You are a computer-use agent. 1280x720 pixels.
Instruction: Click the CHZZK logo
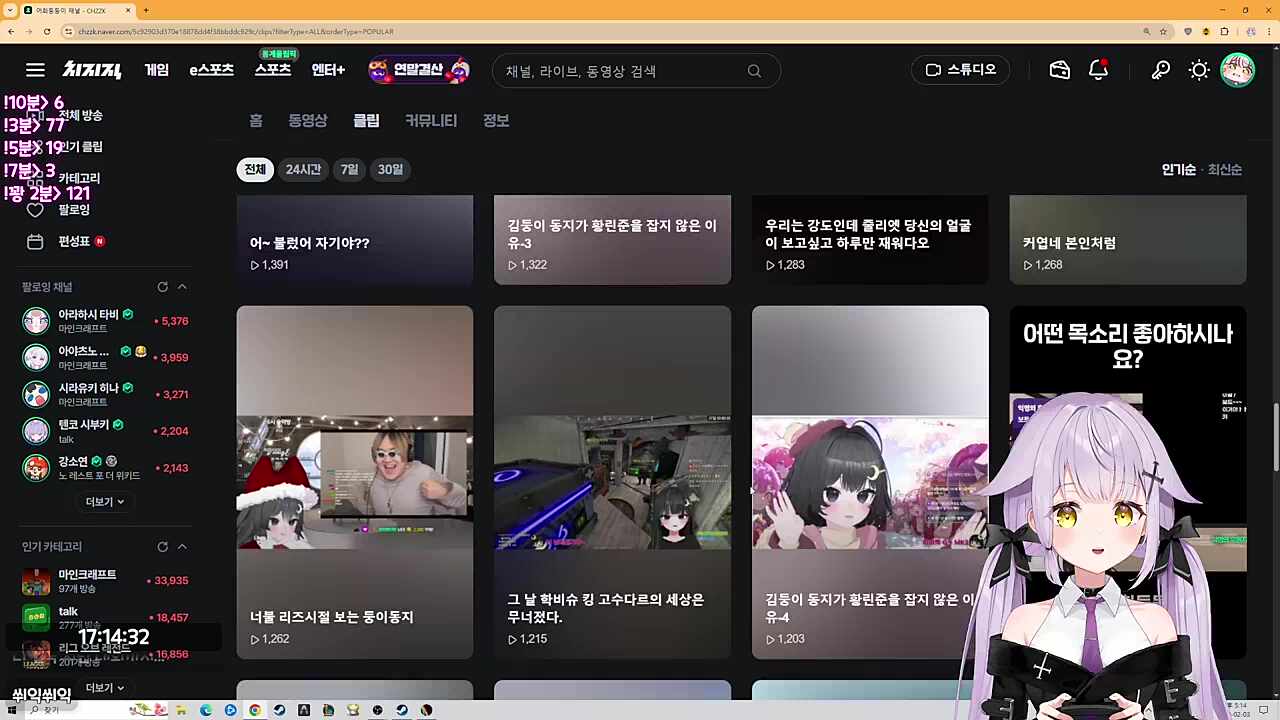point(90,70)
